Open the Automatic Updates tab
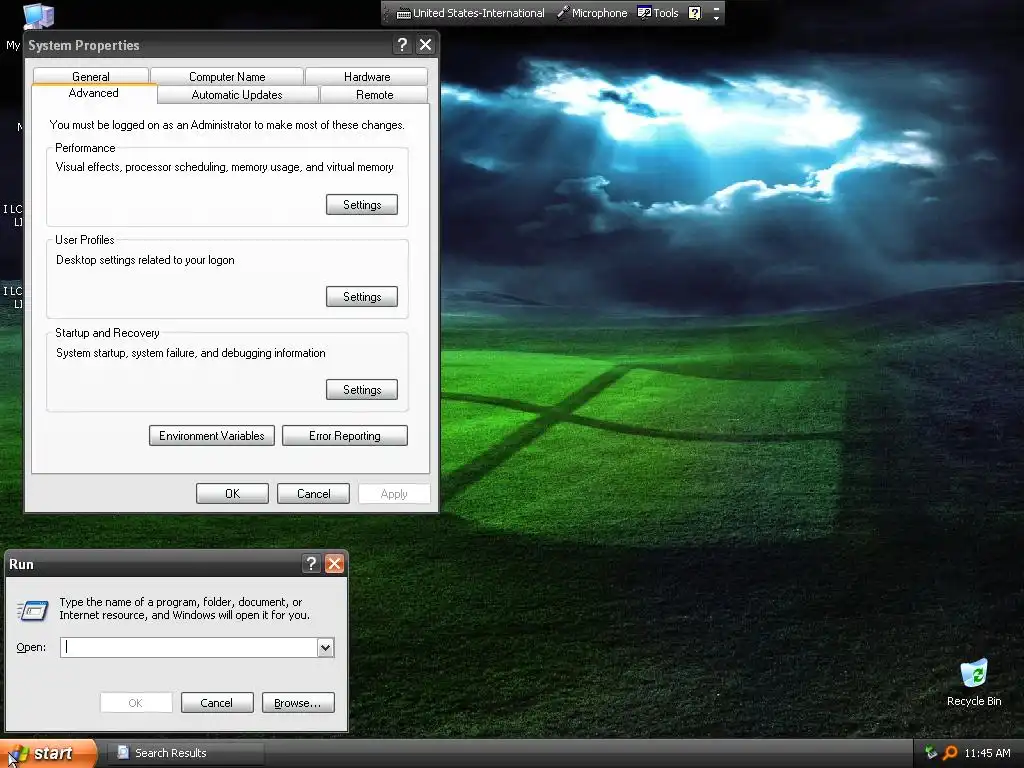Viewport: 1024px width, 768px height. point(237,95)
